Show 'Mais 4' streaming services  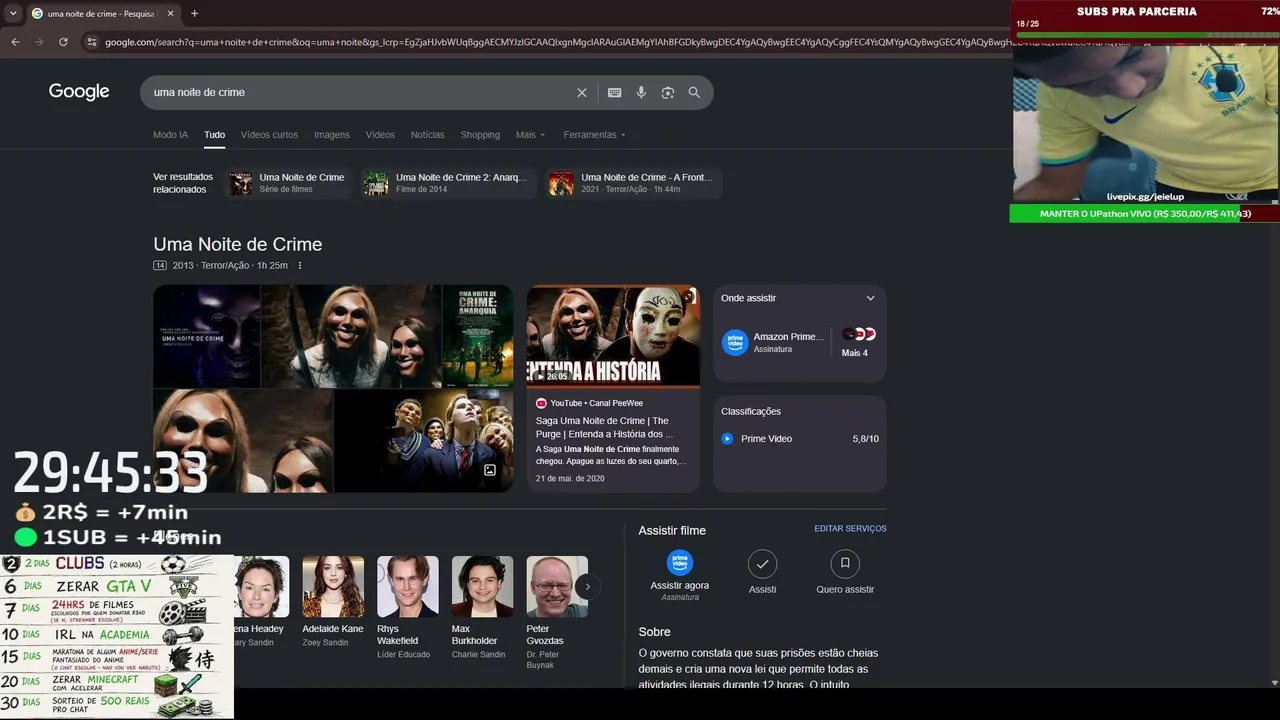856,342
